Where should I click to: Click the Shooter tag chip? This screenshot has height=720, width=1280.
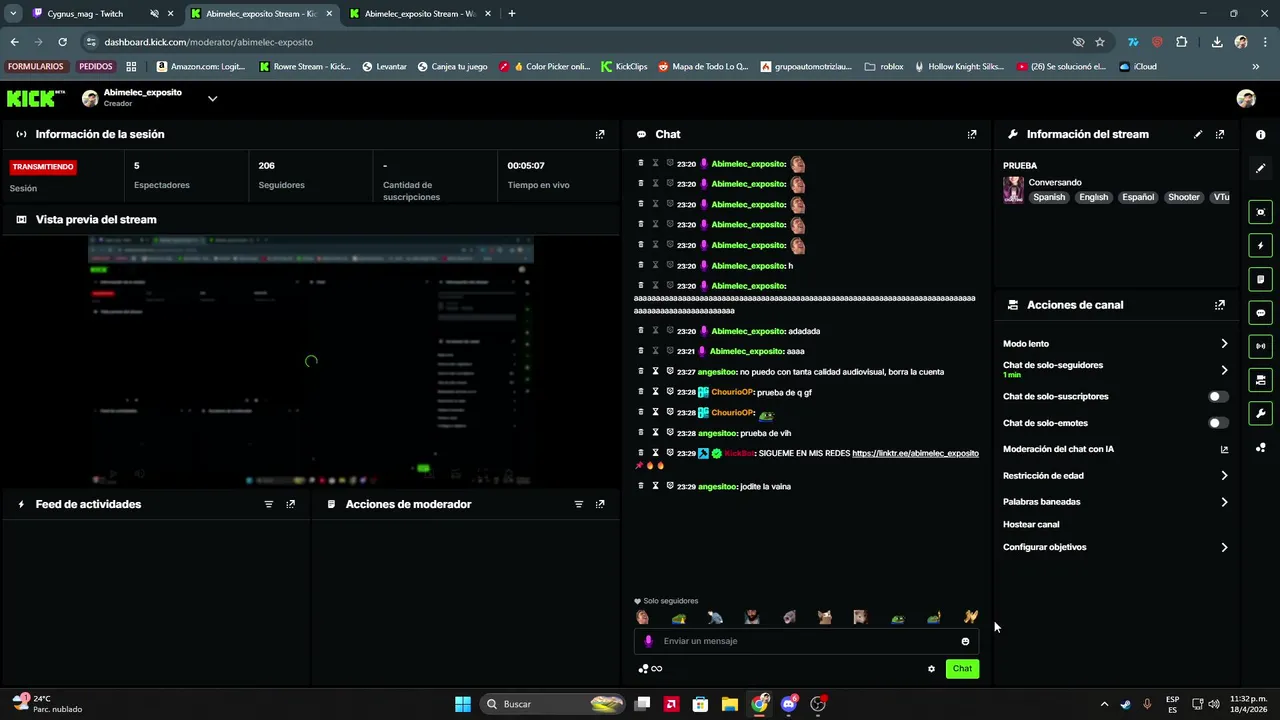point(1184,198)
